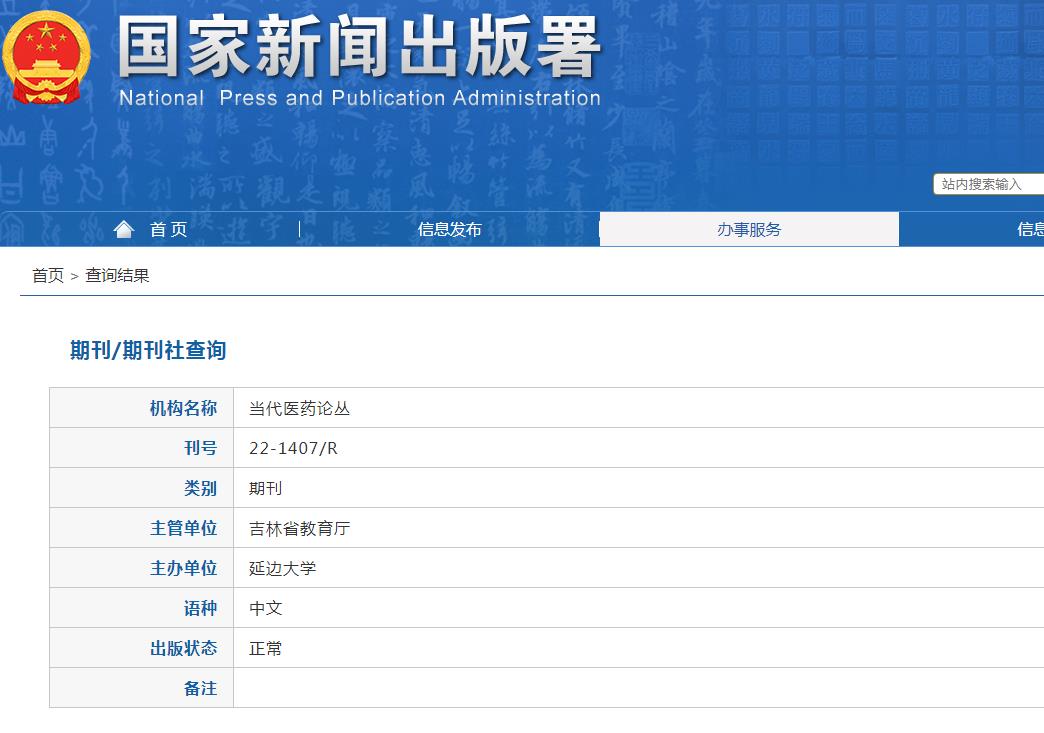This screenshot has height=733, width=1044.
Task: Switch to the 信息发布 tab
Action: click(x=449, y=228)
